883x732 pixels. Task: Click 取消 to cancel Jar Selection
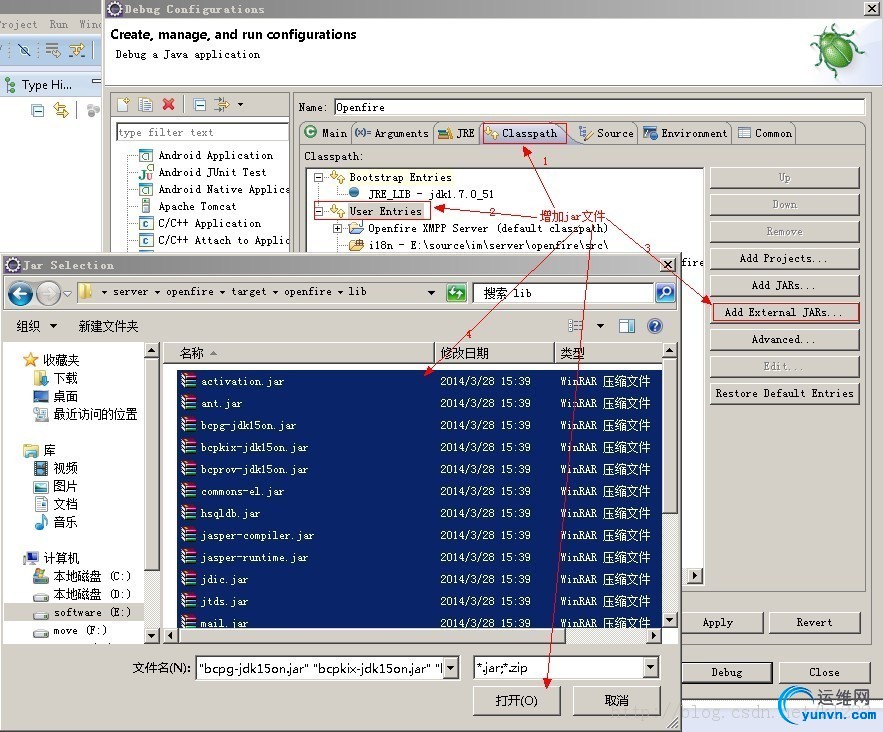pyautogui.click(x=616, y=700)
